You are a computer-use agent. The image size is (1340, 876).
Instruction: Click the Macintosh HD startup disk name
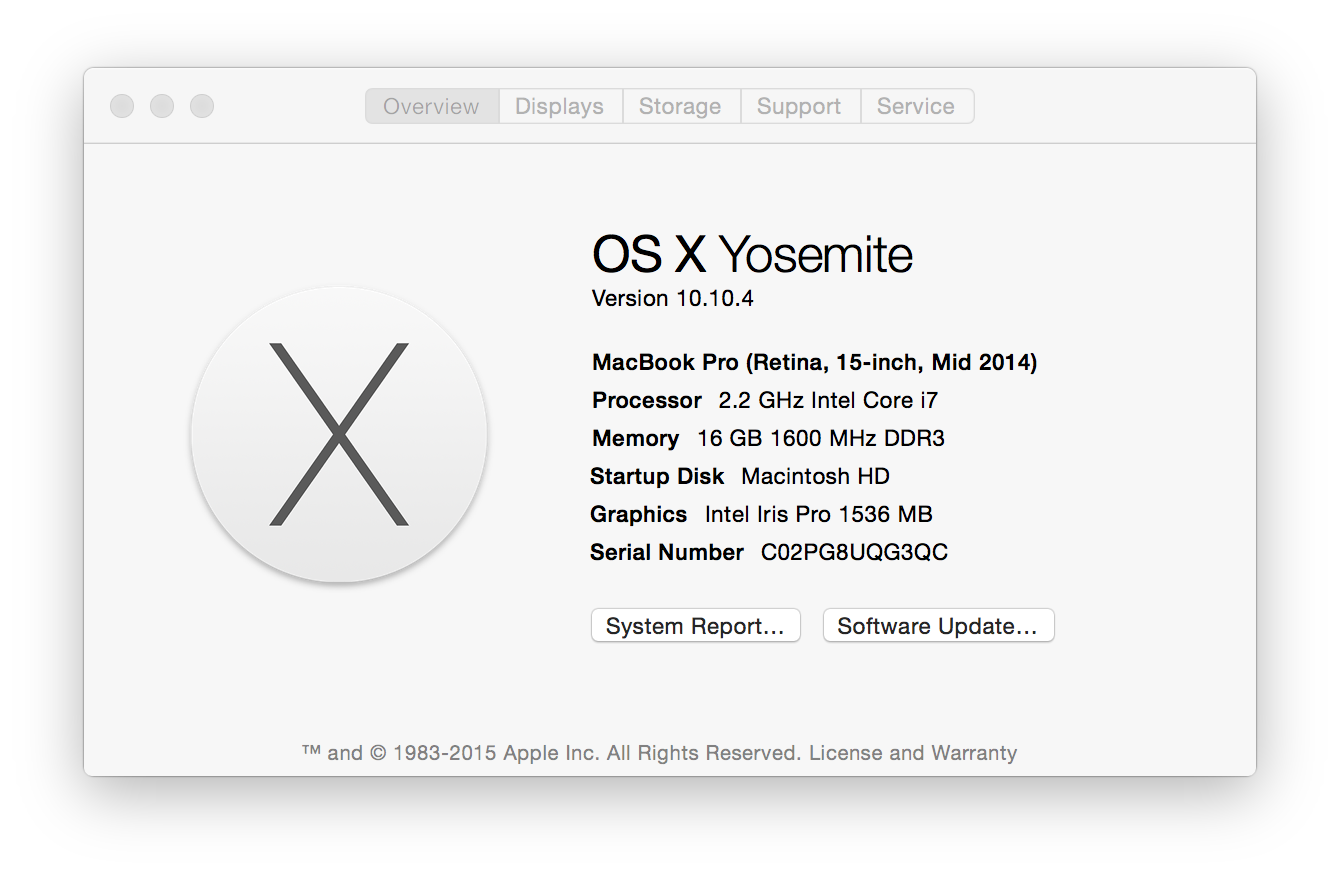pos(815,476)
